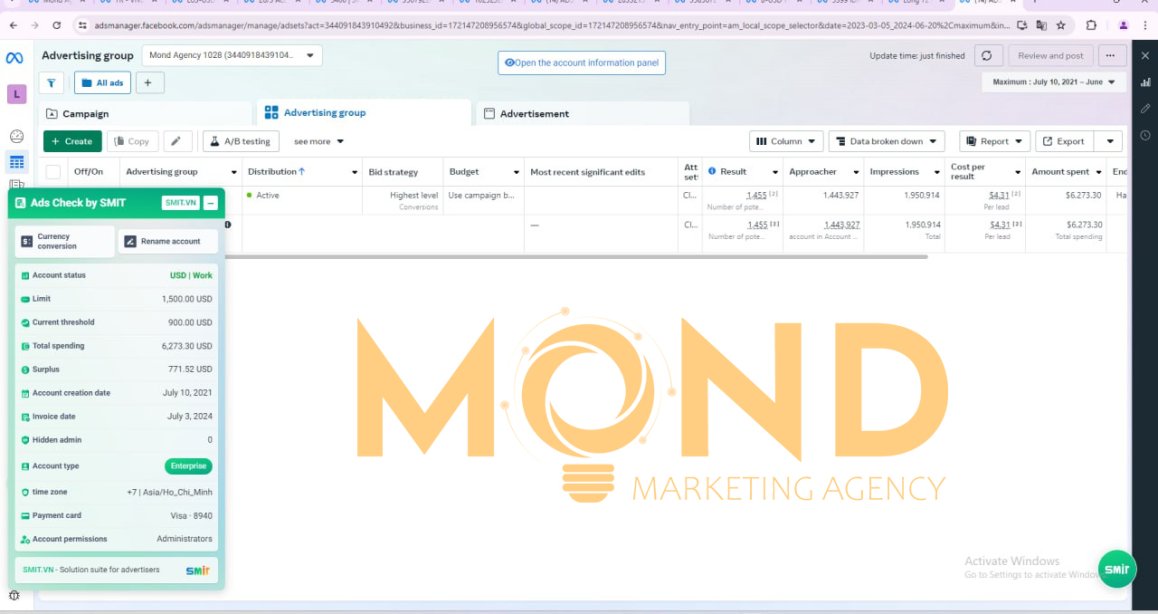The image size is (1158, 614).
Task: Open the bar chart icon in right rail
Action: tap(1145, 82)
